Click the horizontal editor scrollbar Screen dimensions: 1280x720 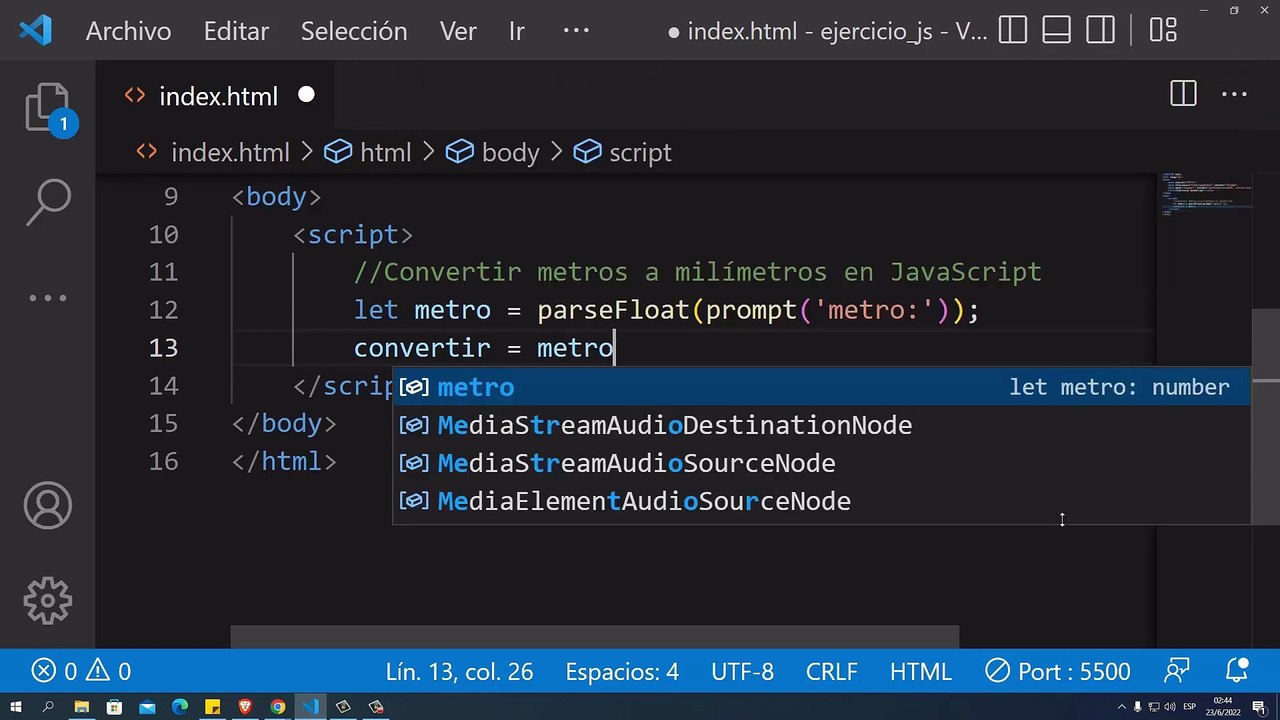pyautogui.click(x=595, y=637)
